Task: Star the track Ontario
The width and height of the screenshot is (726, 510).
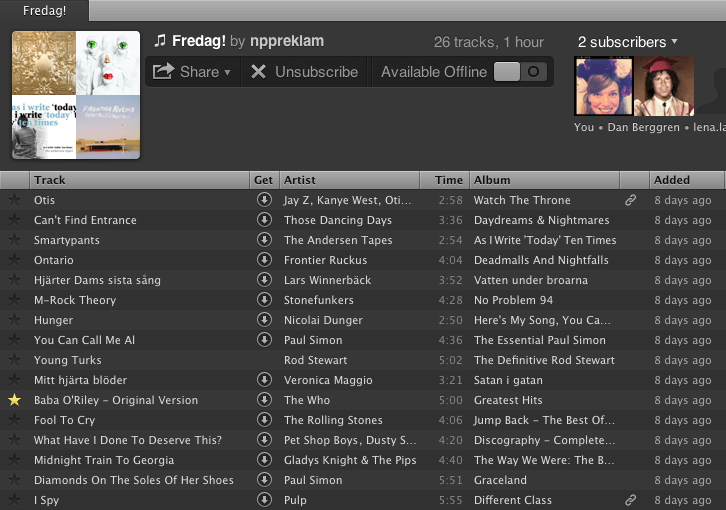Action: (15, 259)
